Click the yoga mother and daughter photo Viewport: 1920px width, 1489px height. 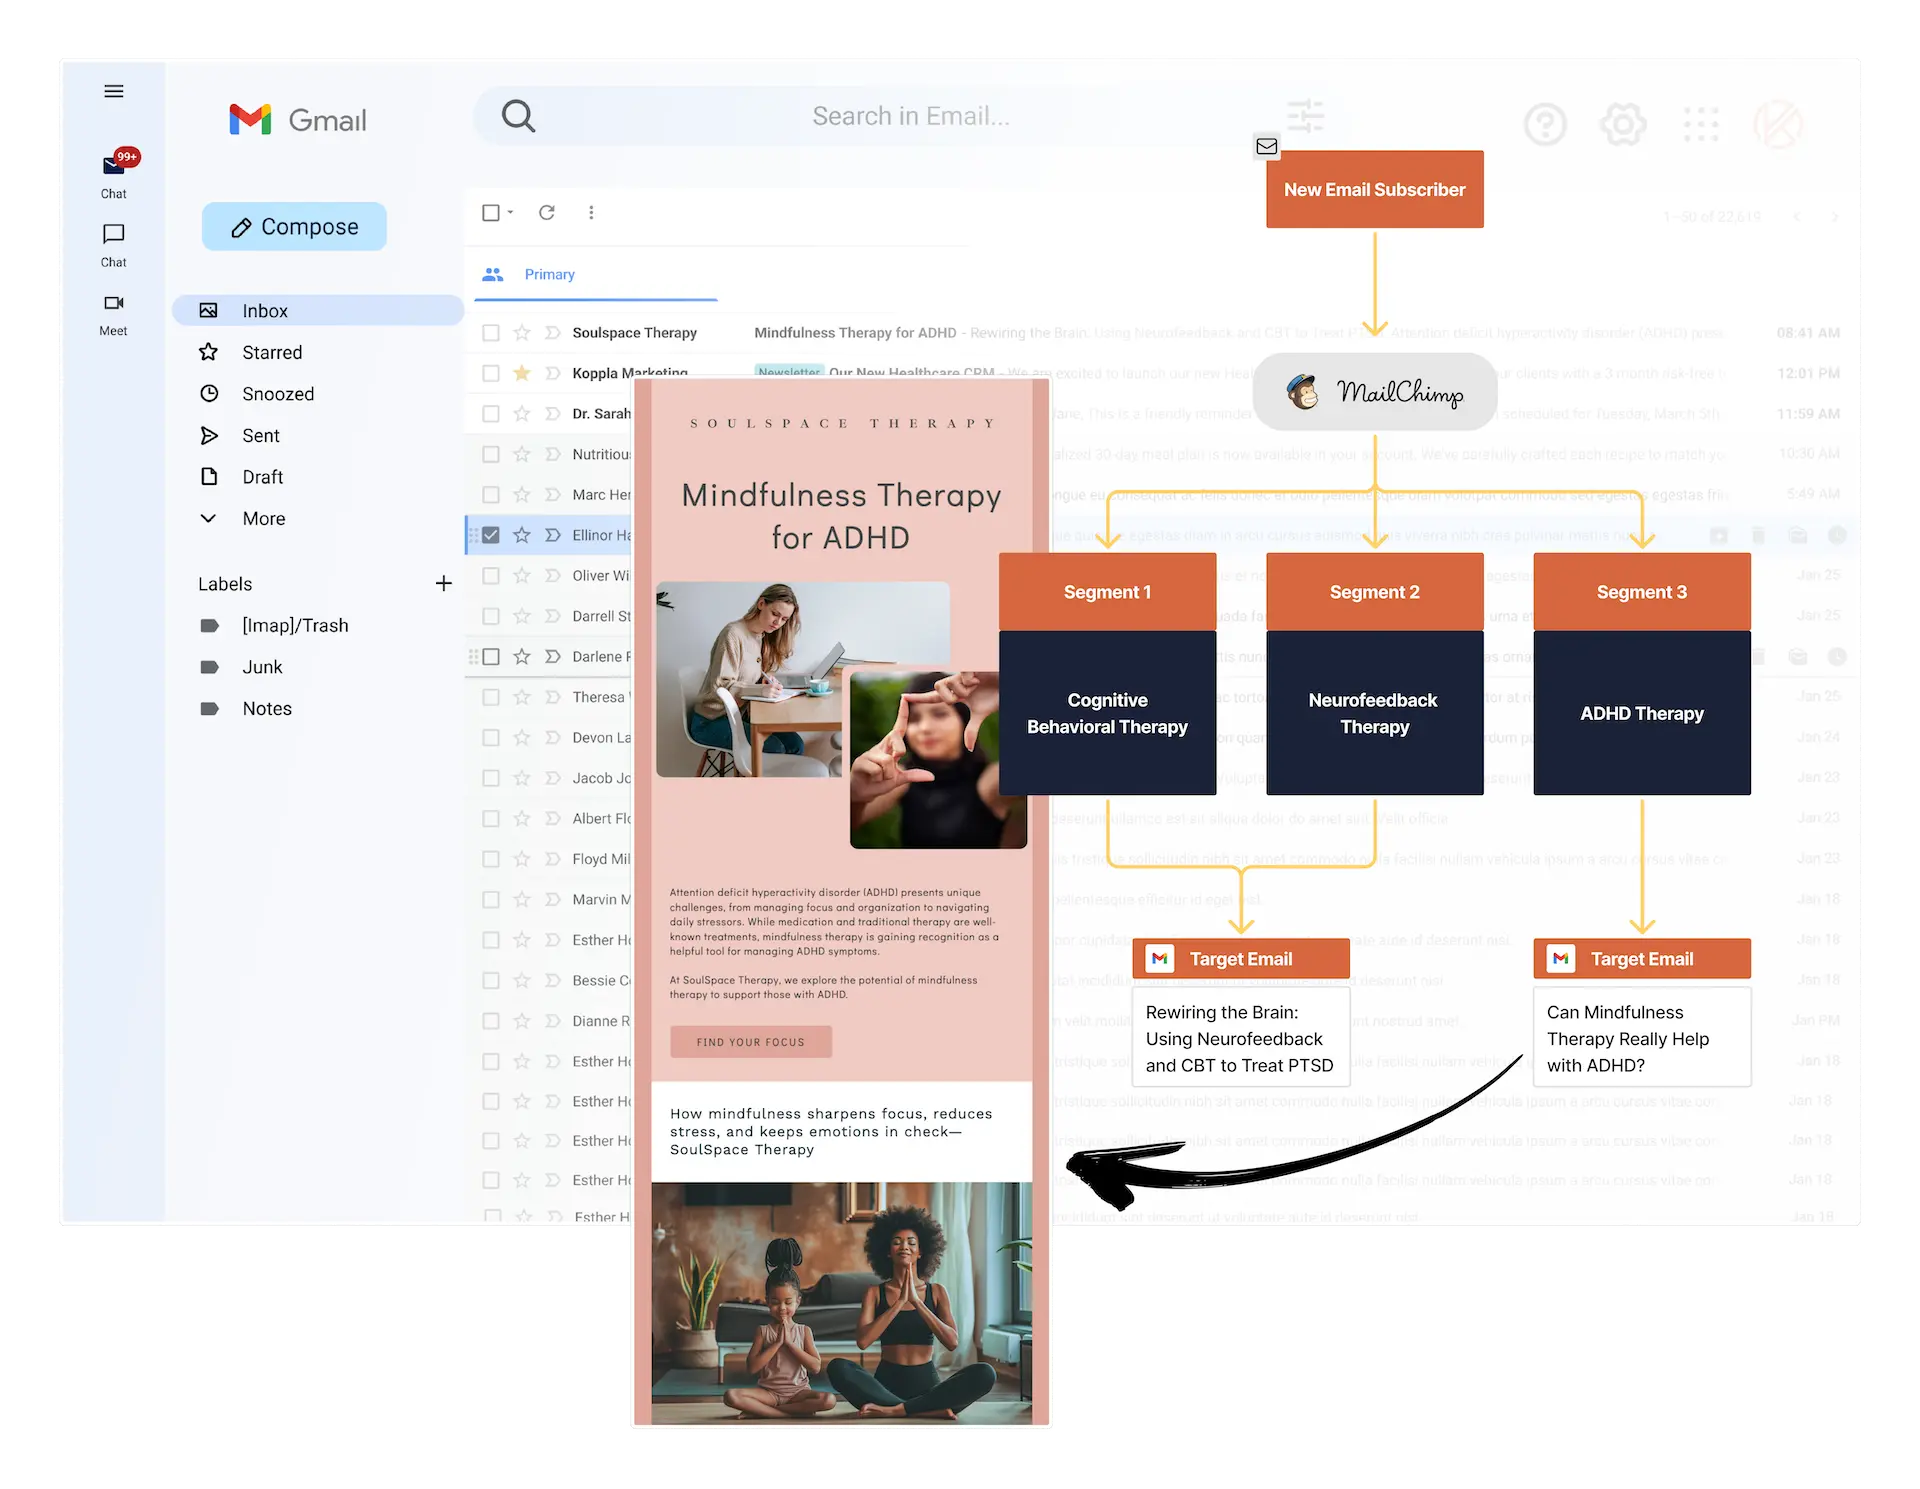click(842, 1303)
